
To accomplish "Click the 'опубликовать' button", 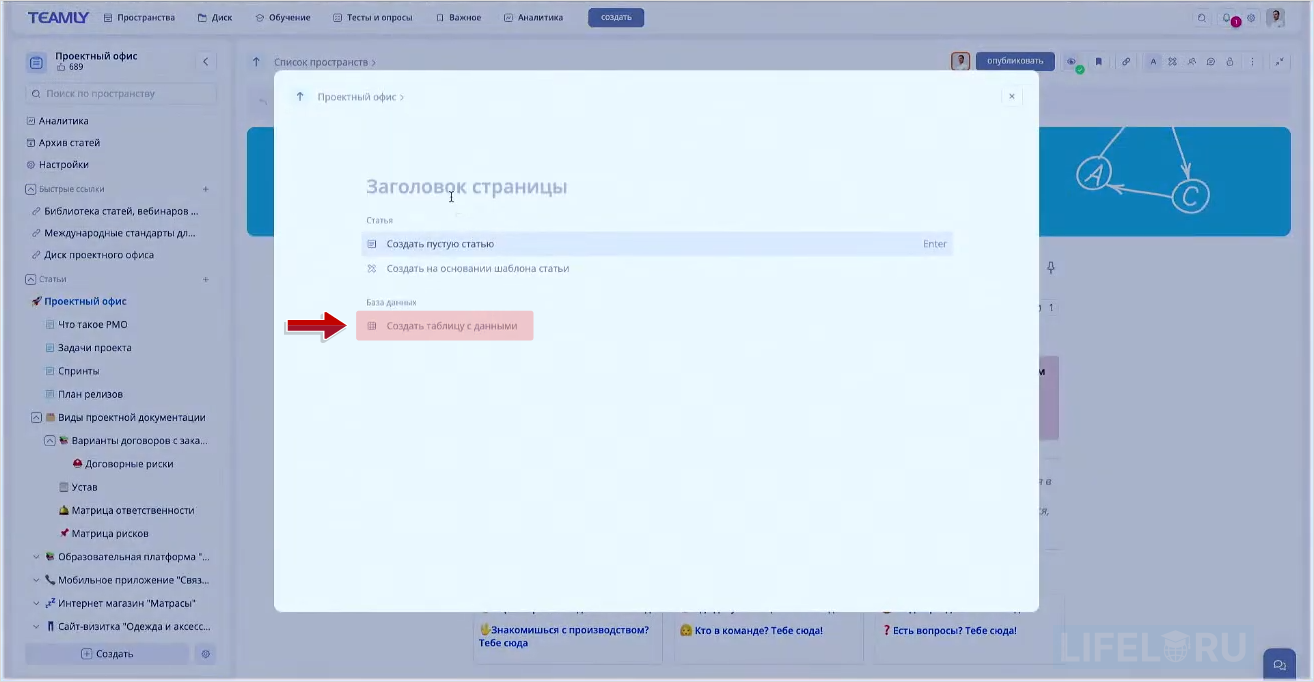I will click(1016, 61).
